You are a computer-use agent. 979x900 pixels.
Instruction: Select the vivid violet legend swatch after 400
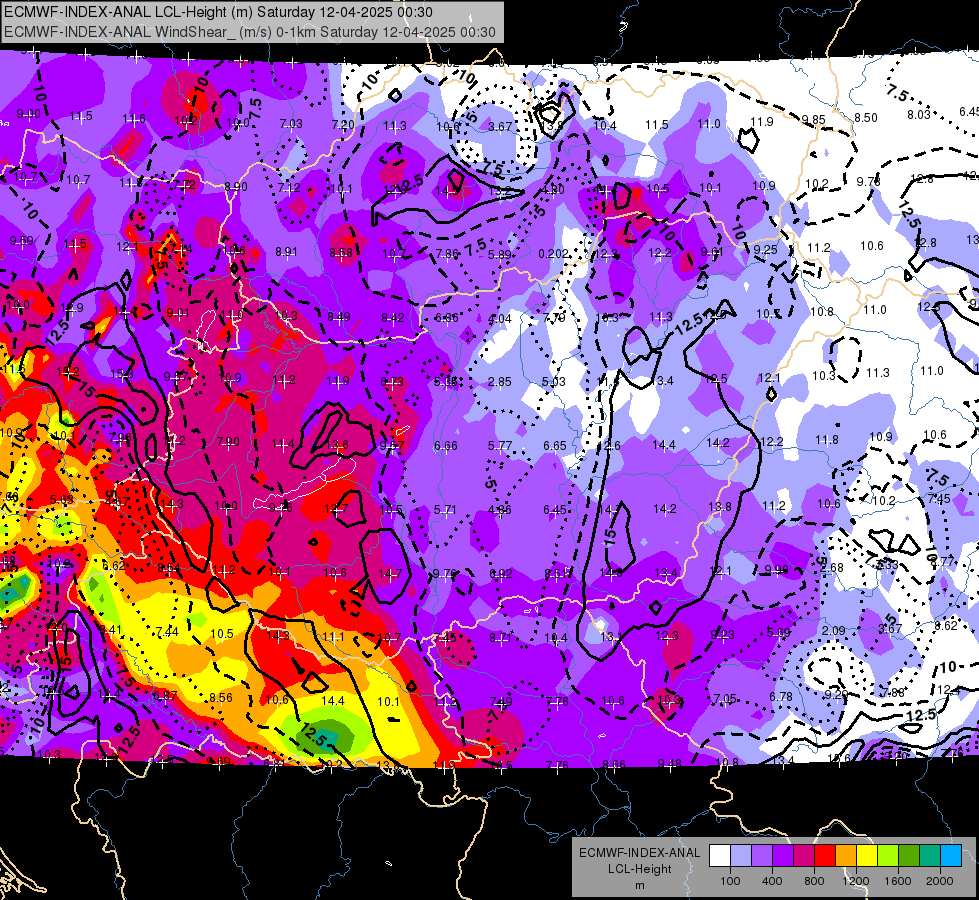coord(783,856)
